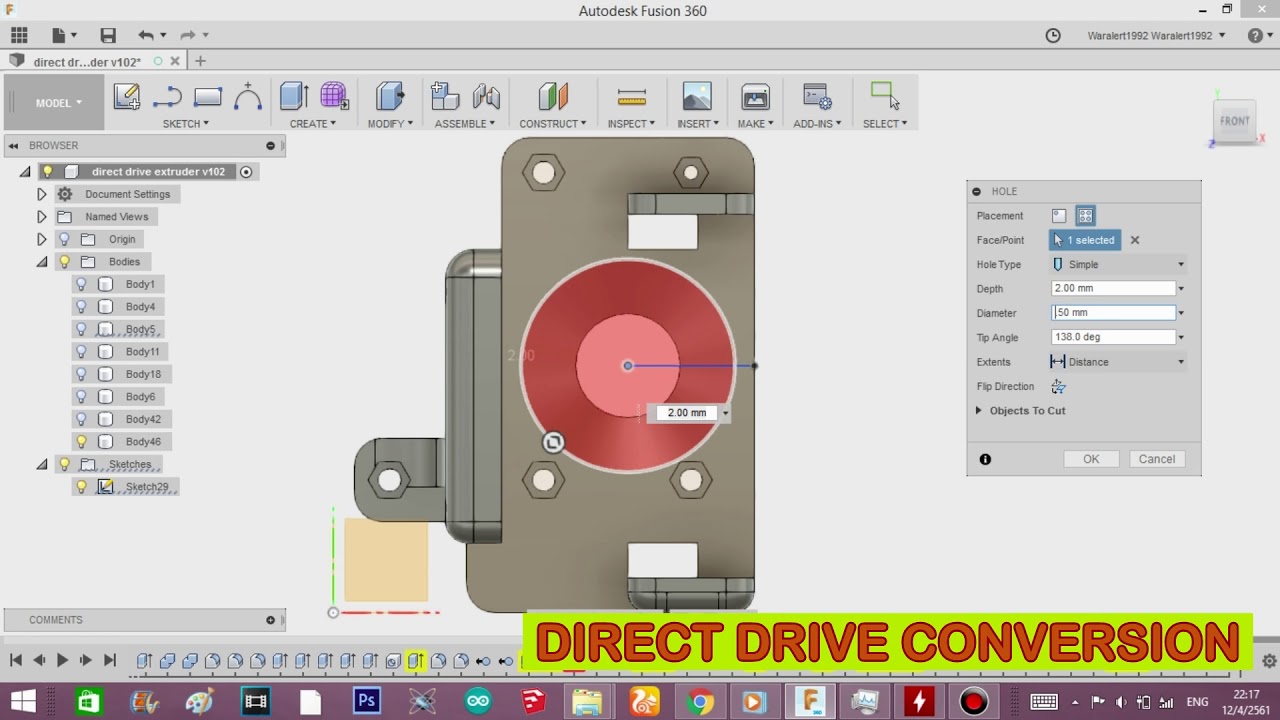The width and height of the screenshot is (1280, 720).
Task: Select the Make 3D print icon
Action: [x=755, y=97]
